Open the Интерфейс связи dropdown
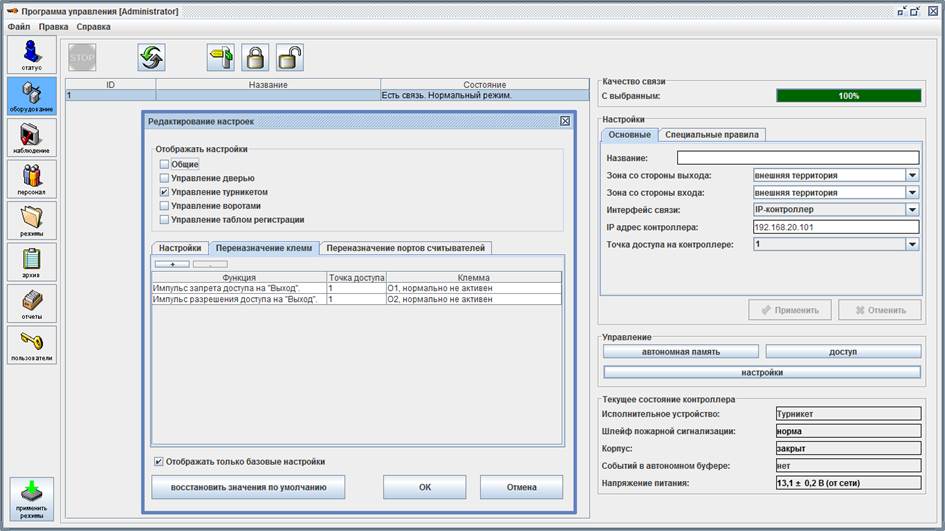Screen dimensions: 945x531 [x=911, y=210]
